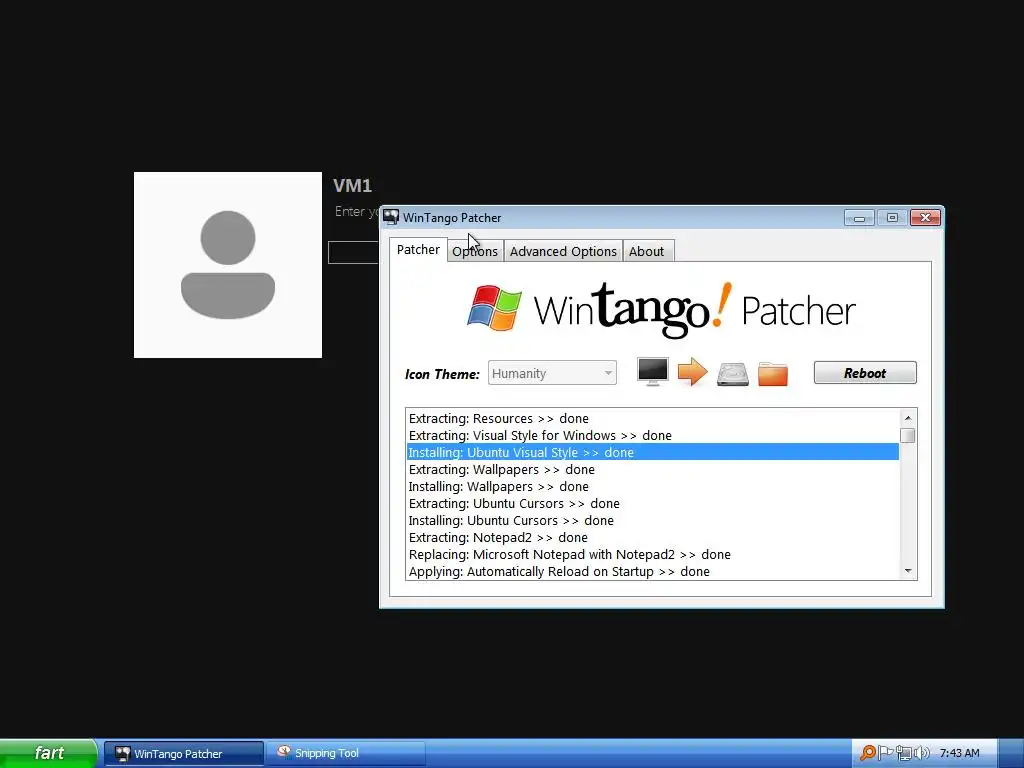
Task: Select 'Replacing: Microsoft Notepad with Notepad2' line
Action: (x=652, y=554)
